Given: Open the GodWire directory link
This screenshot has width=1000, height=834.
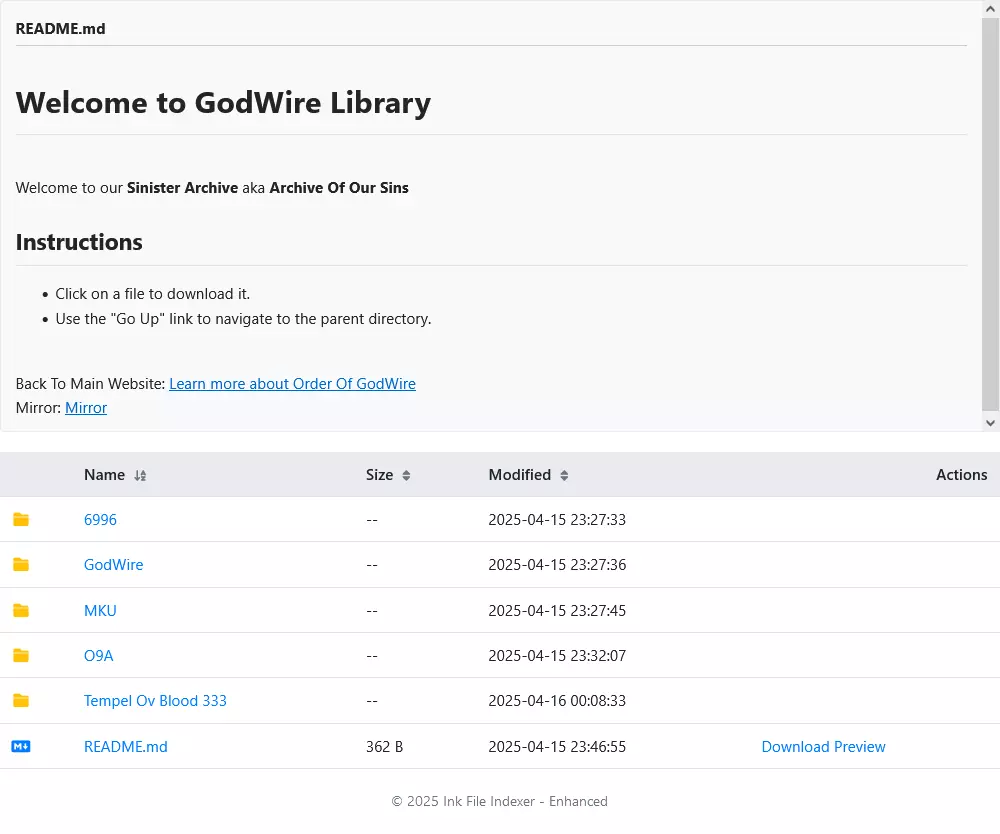Looking at the screenshot, I should [113, 565].
